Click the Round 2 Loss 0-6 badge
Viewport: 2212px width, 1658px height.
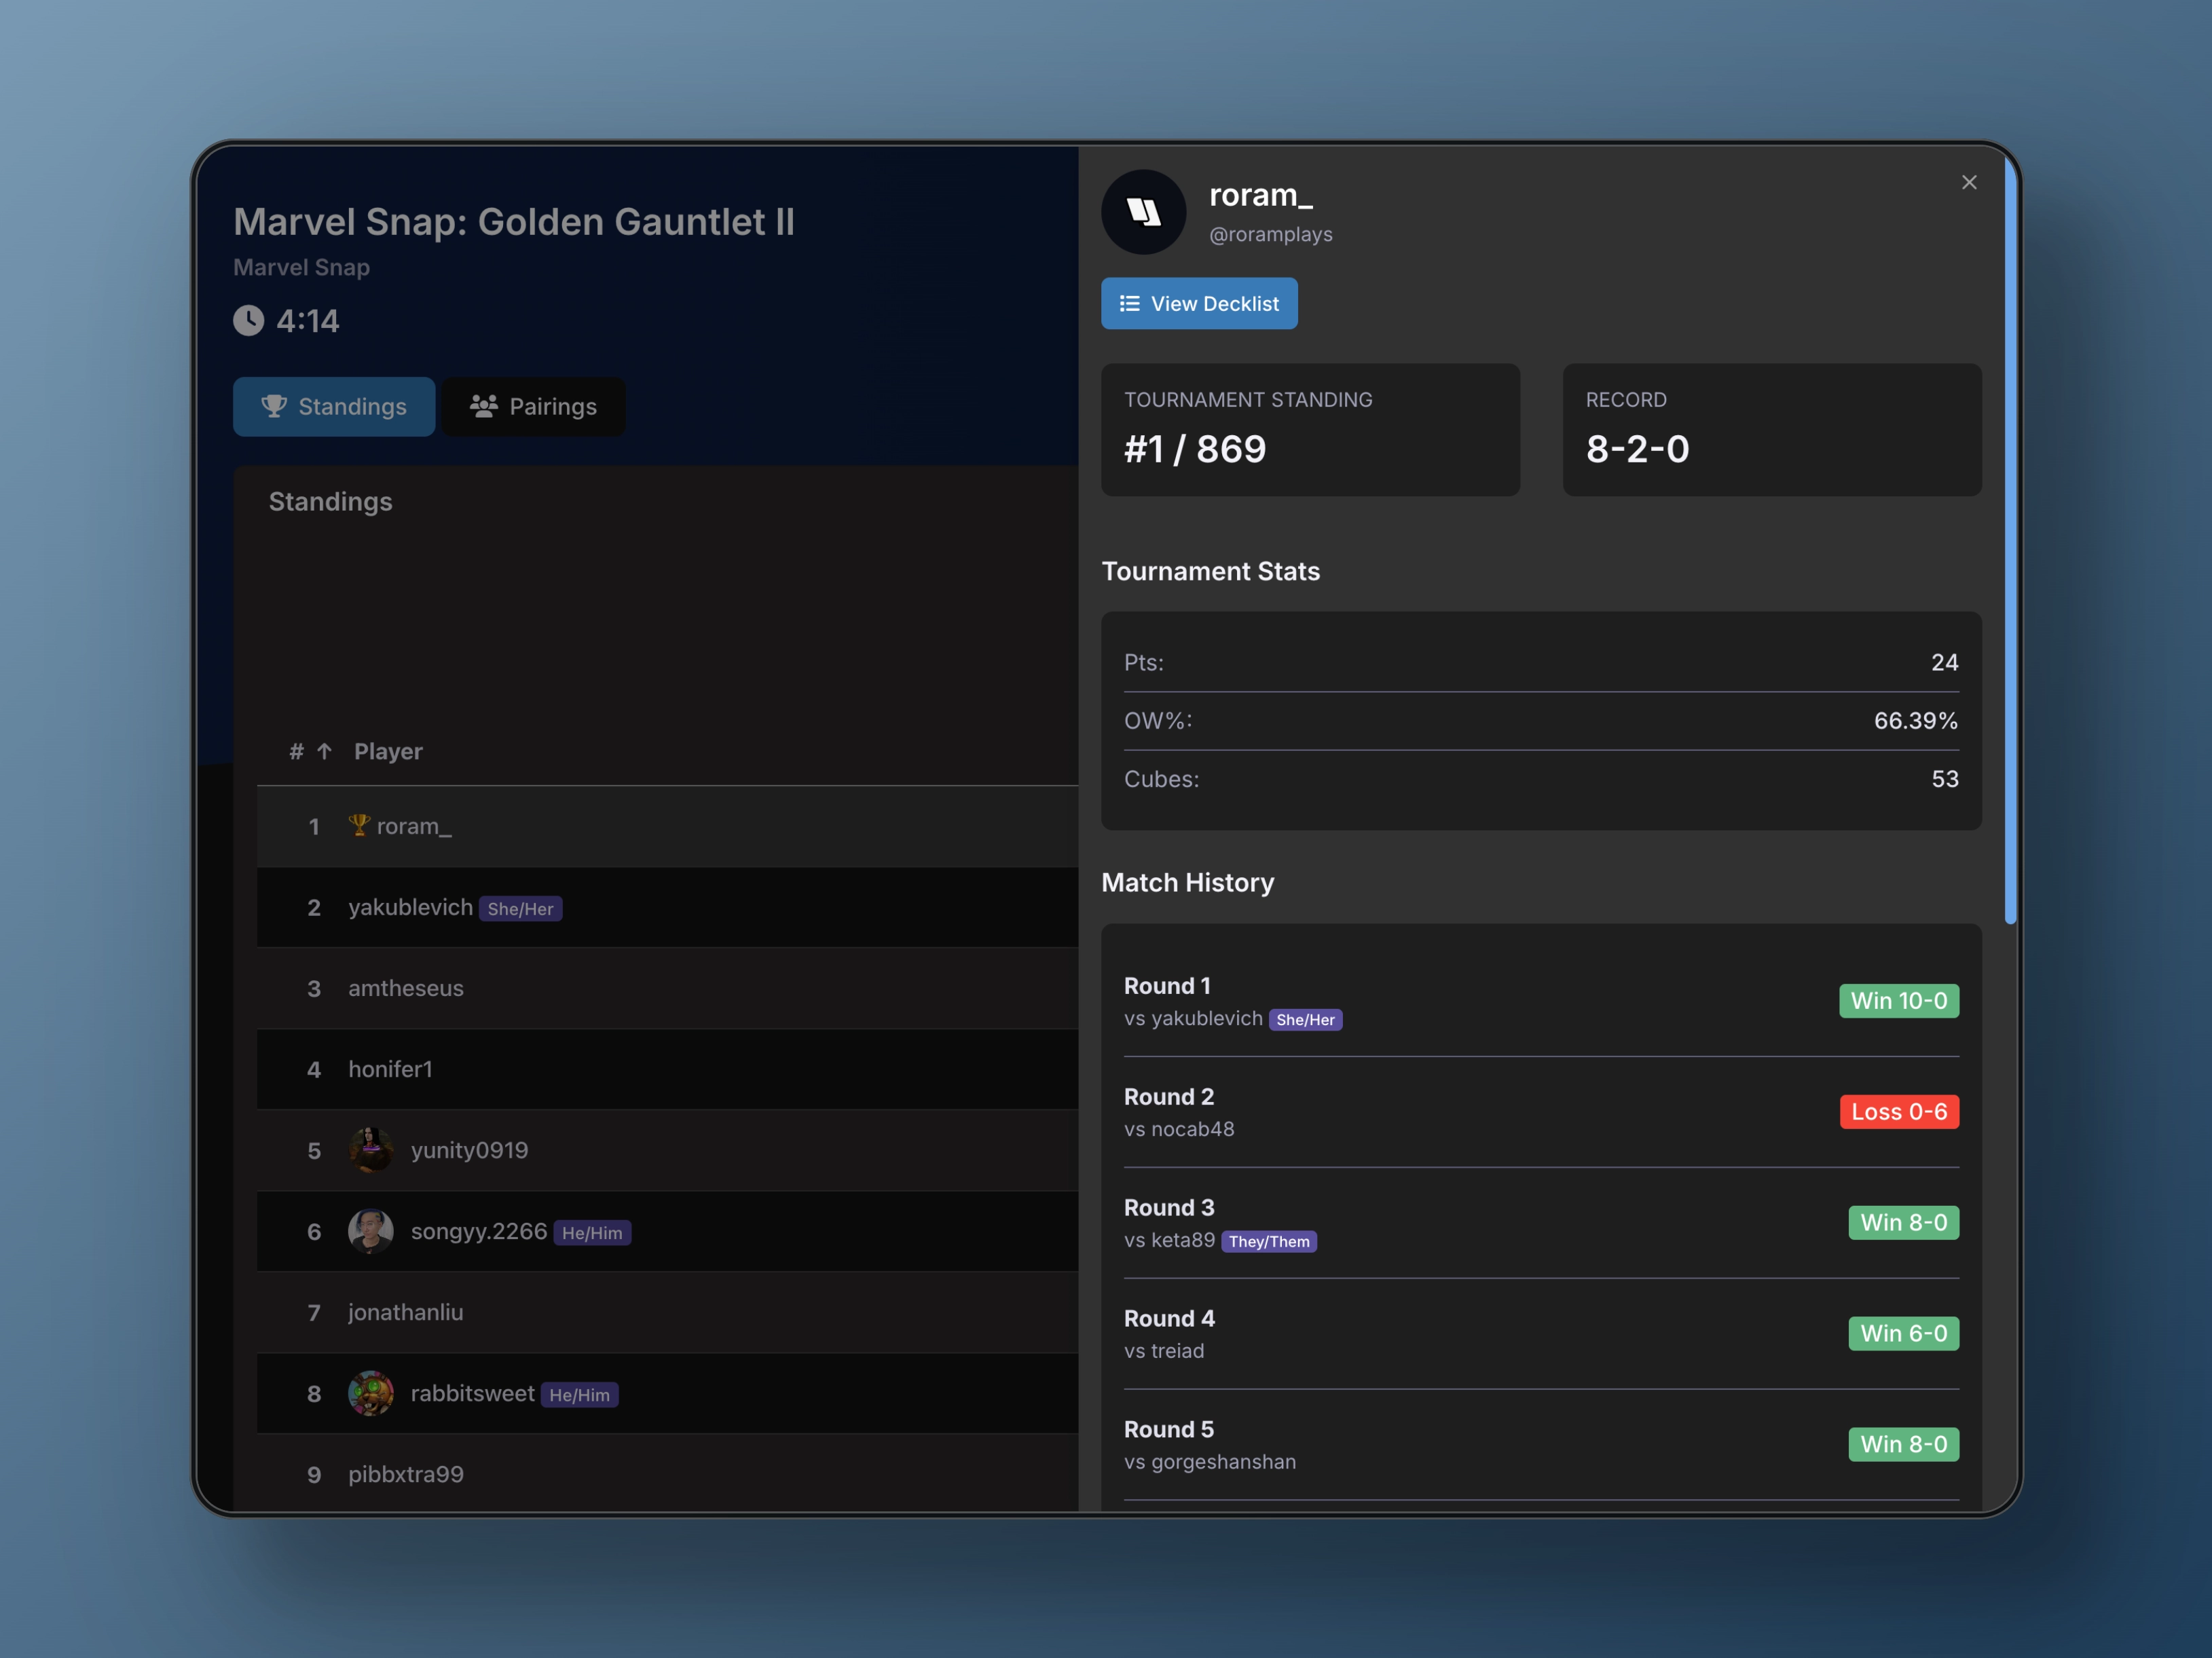click(1898, 1111)
